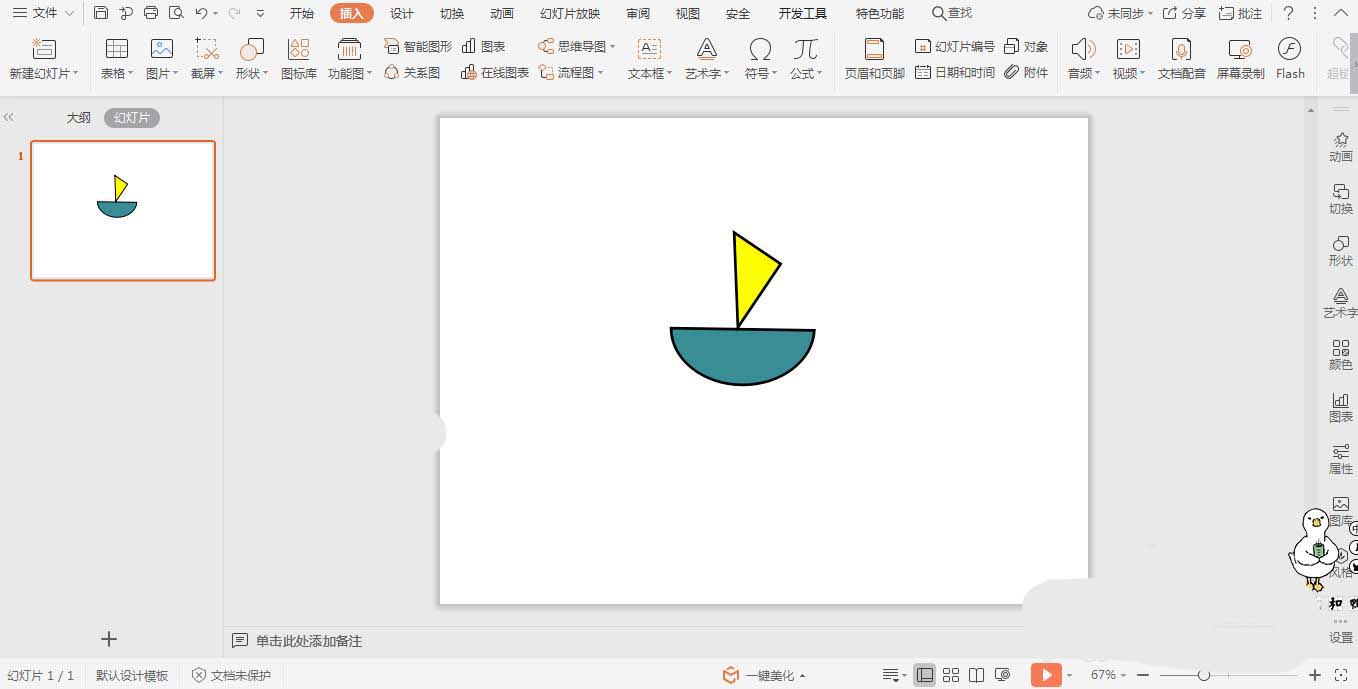1358x689 pixels.
Task: Switch to reading view in status bar
Action: point(977,675)
